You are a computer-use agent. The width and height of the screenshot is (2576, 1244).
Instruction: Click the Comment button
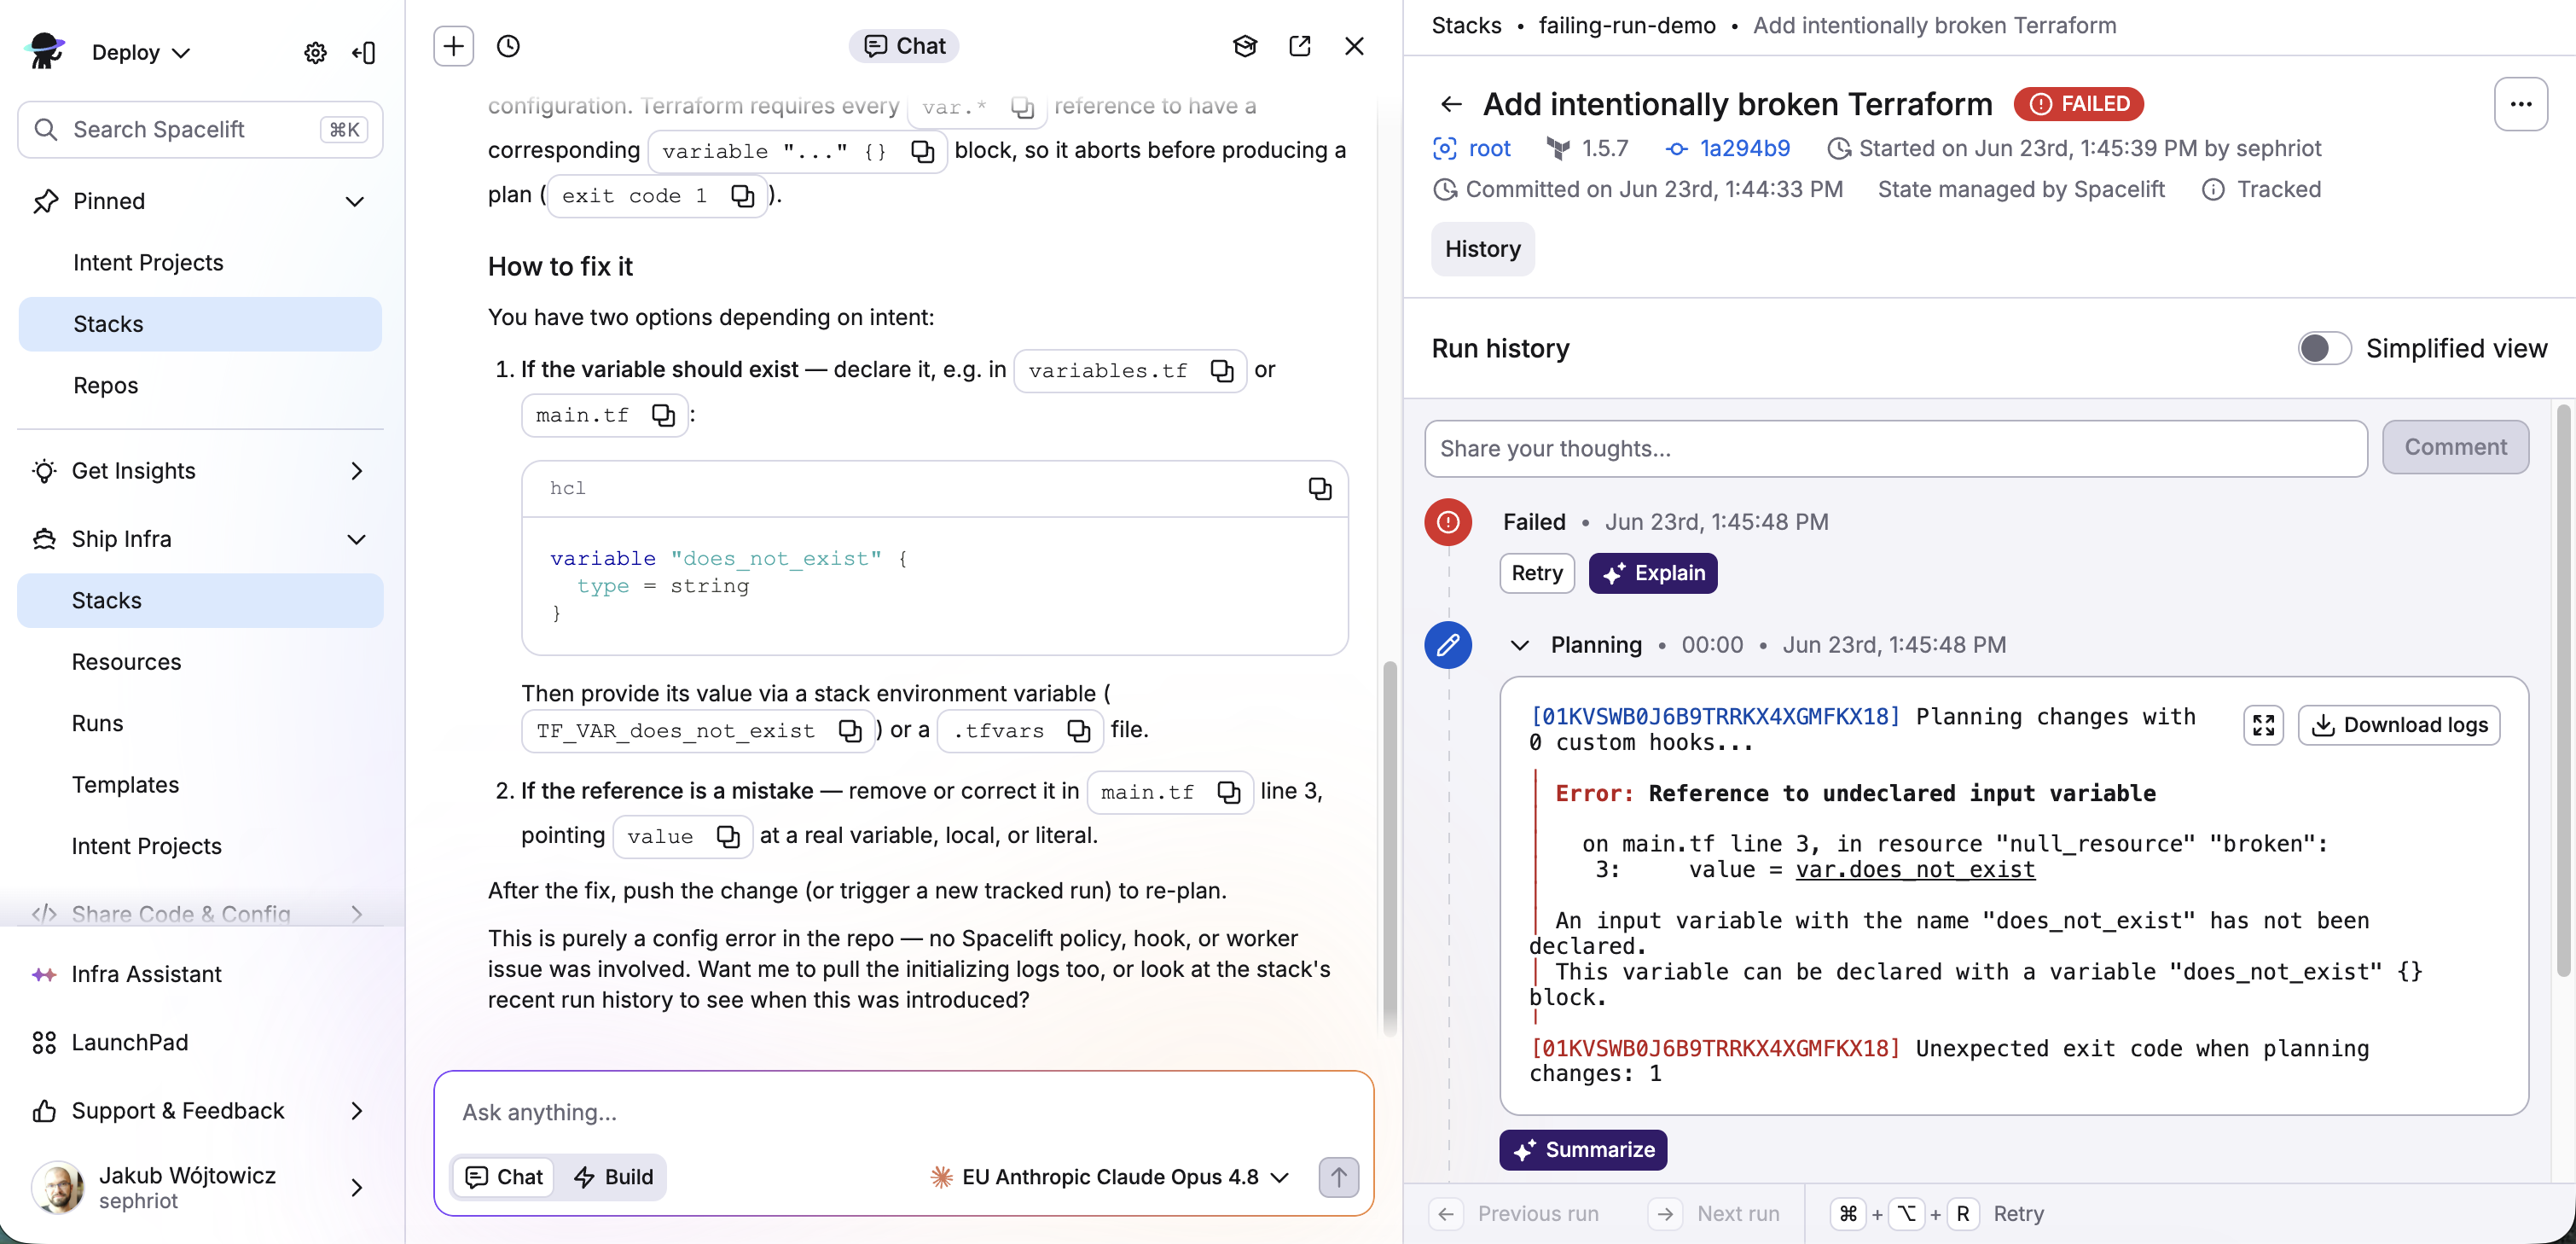(2455, 447)
